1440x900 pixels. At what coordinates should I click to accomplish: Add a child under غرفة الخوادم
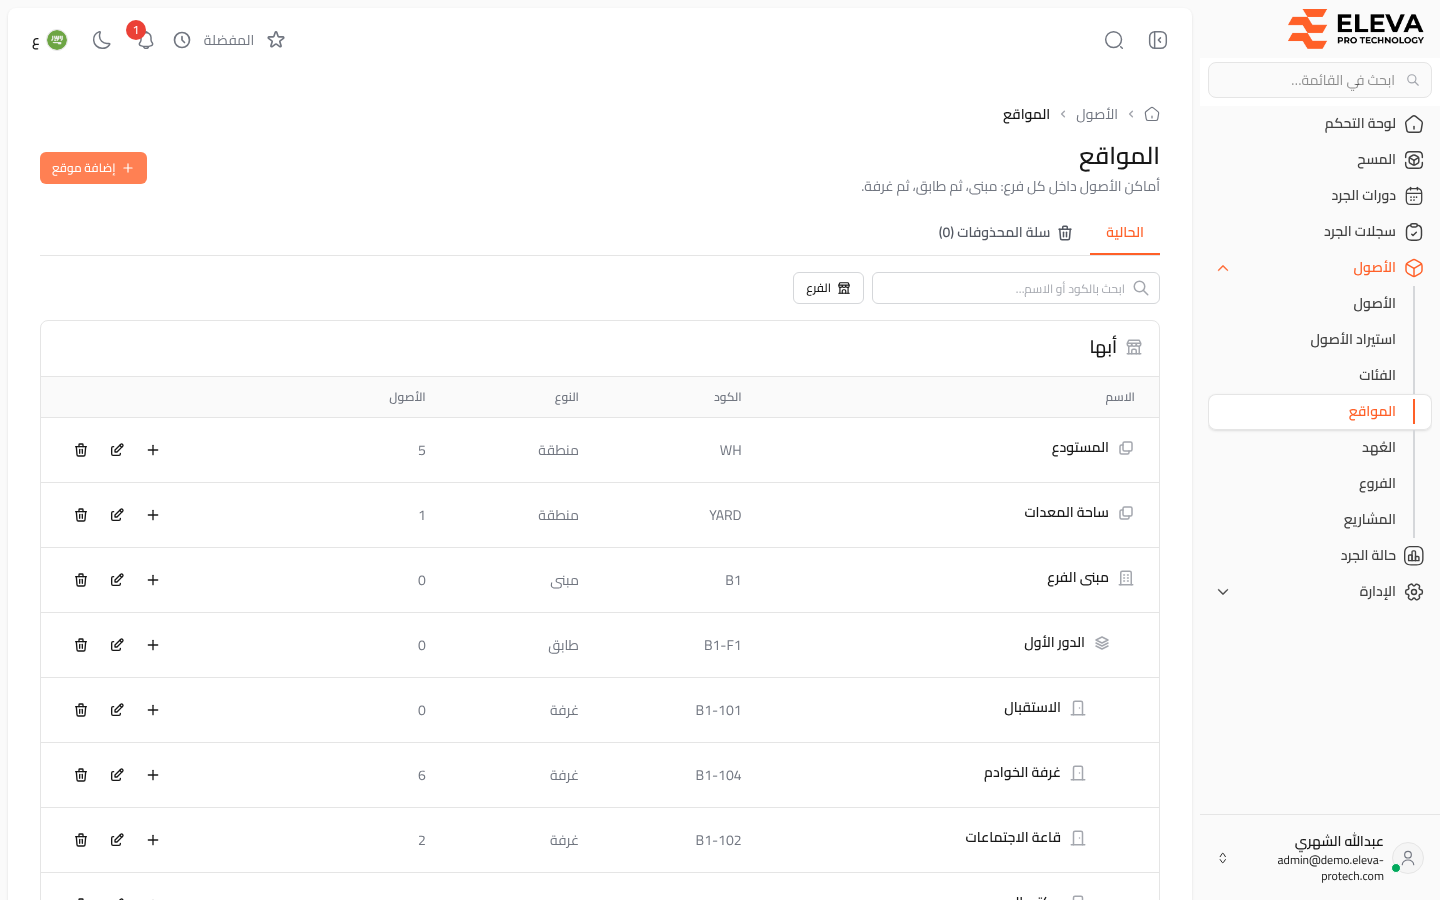pos(153,775)
